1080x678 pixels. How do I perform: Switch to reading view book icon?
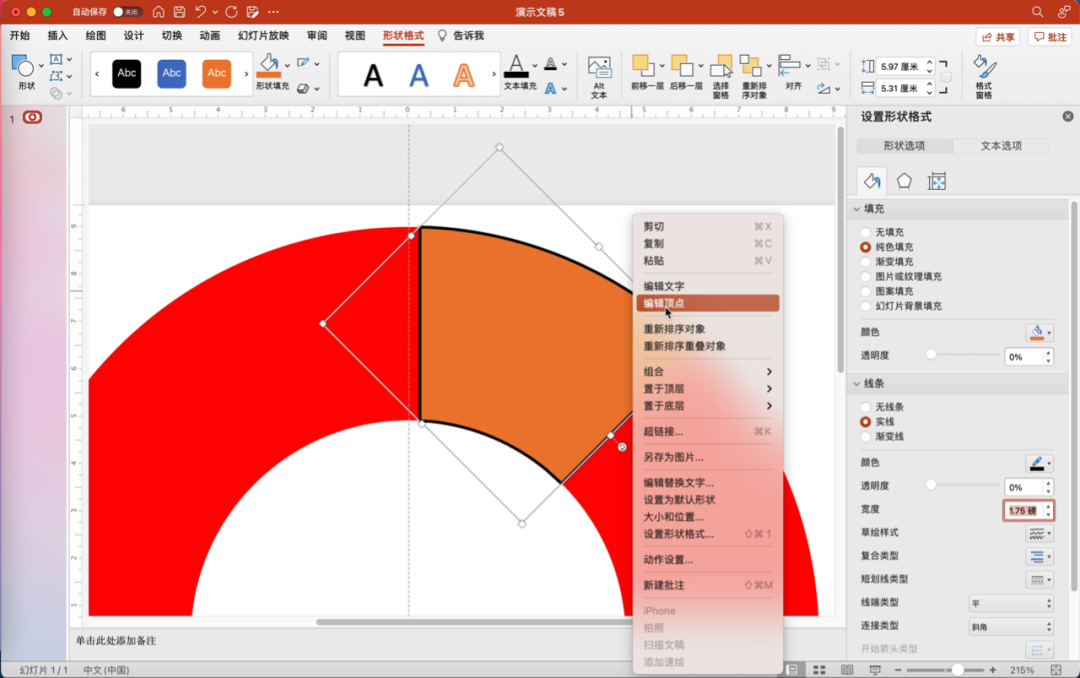click(847, 670)
